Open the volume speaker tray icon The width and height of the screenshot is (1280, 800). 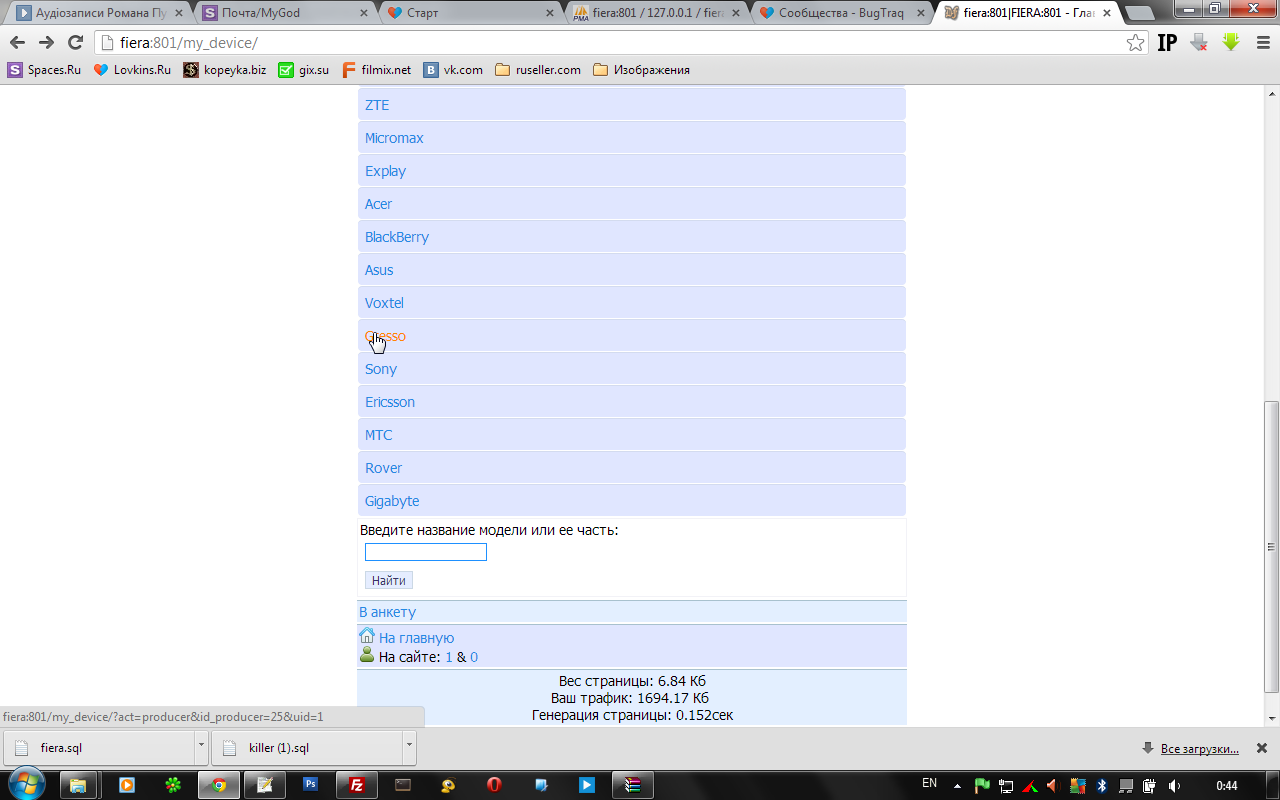(x=1174, y=785)
